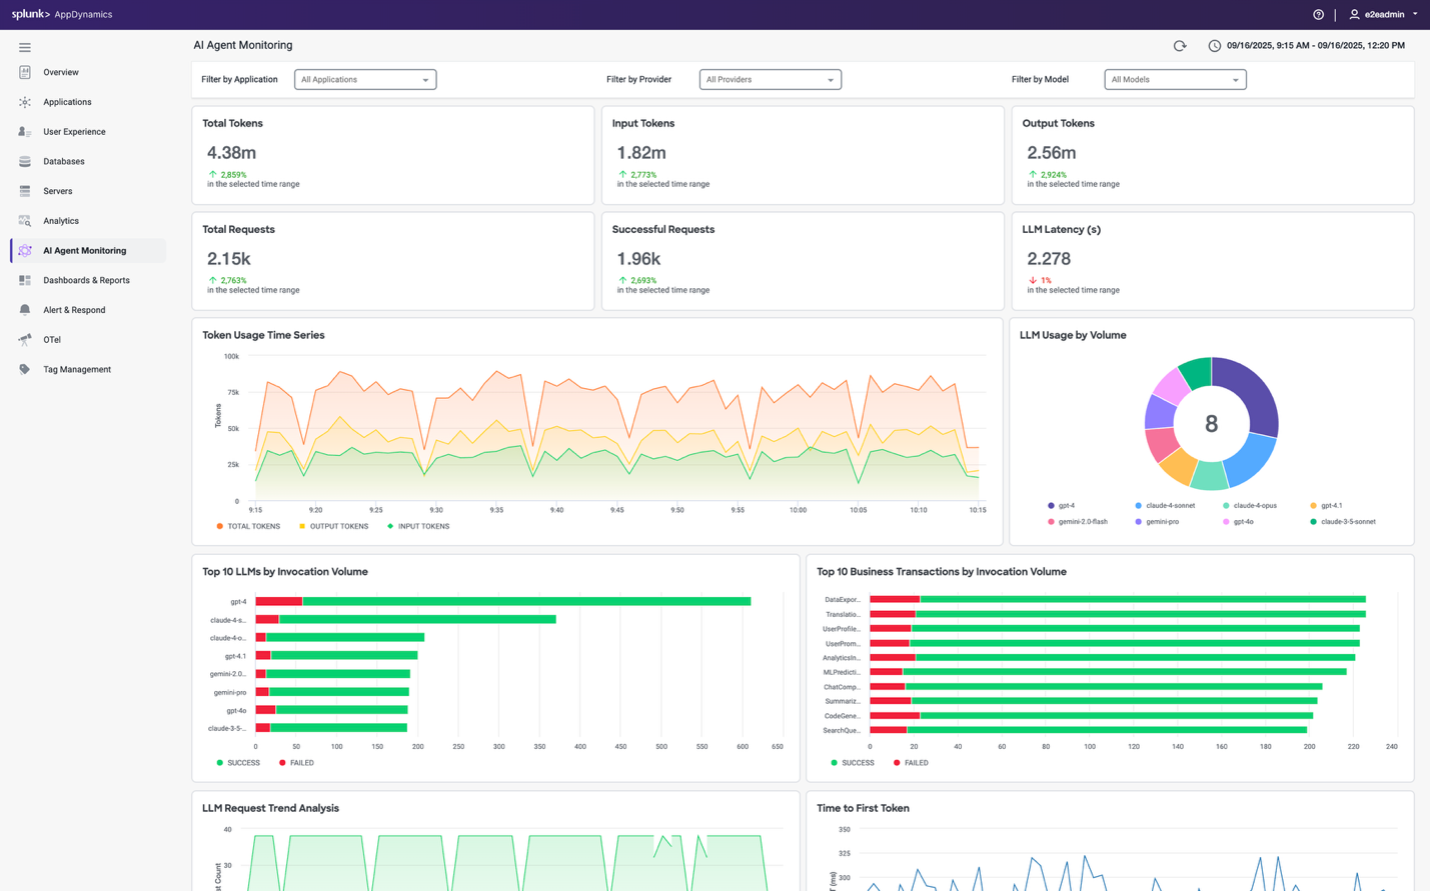
Task: Click the OTel telescope icon
Action: coord(25,340)
